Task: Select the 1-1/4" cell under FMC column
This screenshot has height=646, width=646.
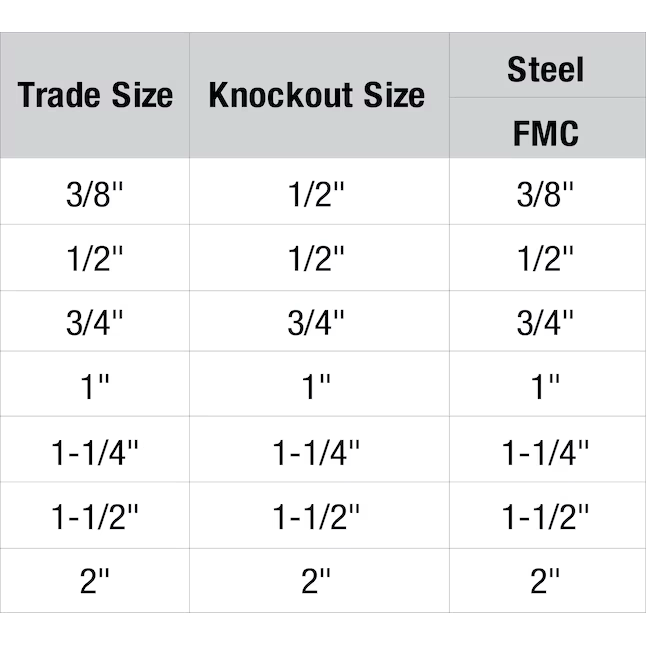Action: (x=545, y=451)
